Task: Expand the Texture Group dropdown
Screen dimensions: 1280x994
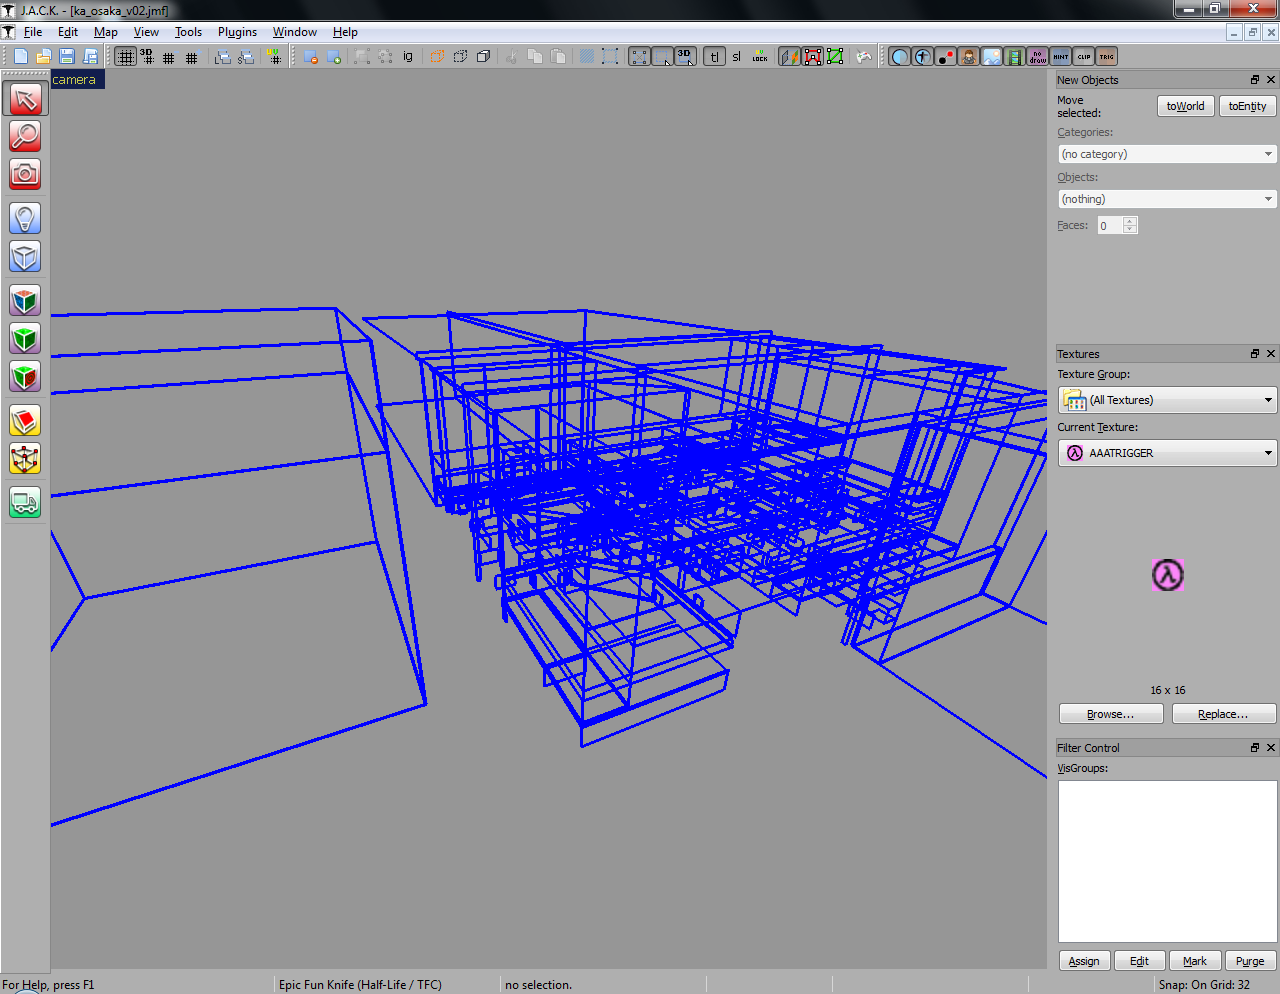Action: click(x=1167, y=400)
